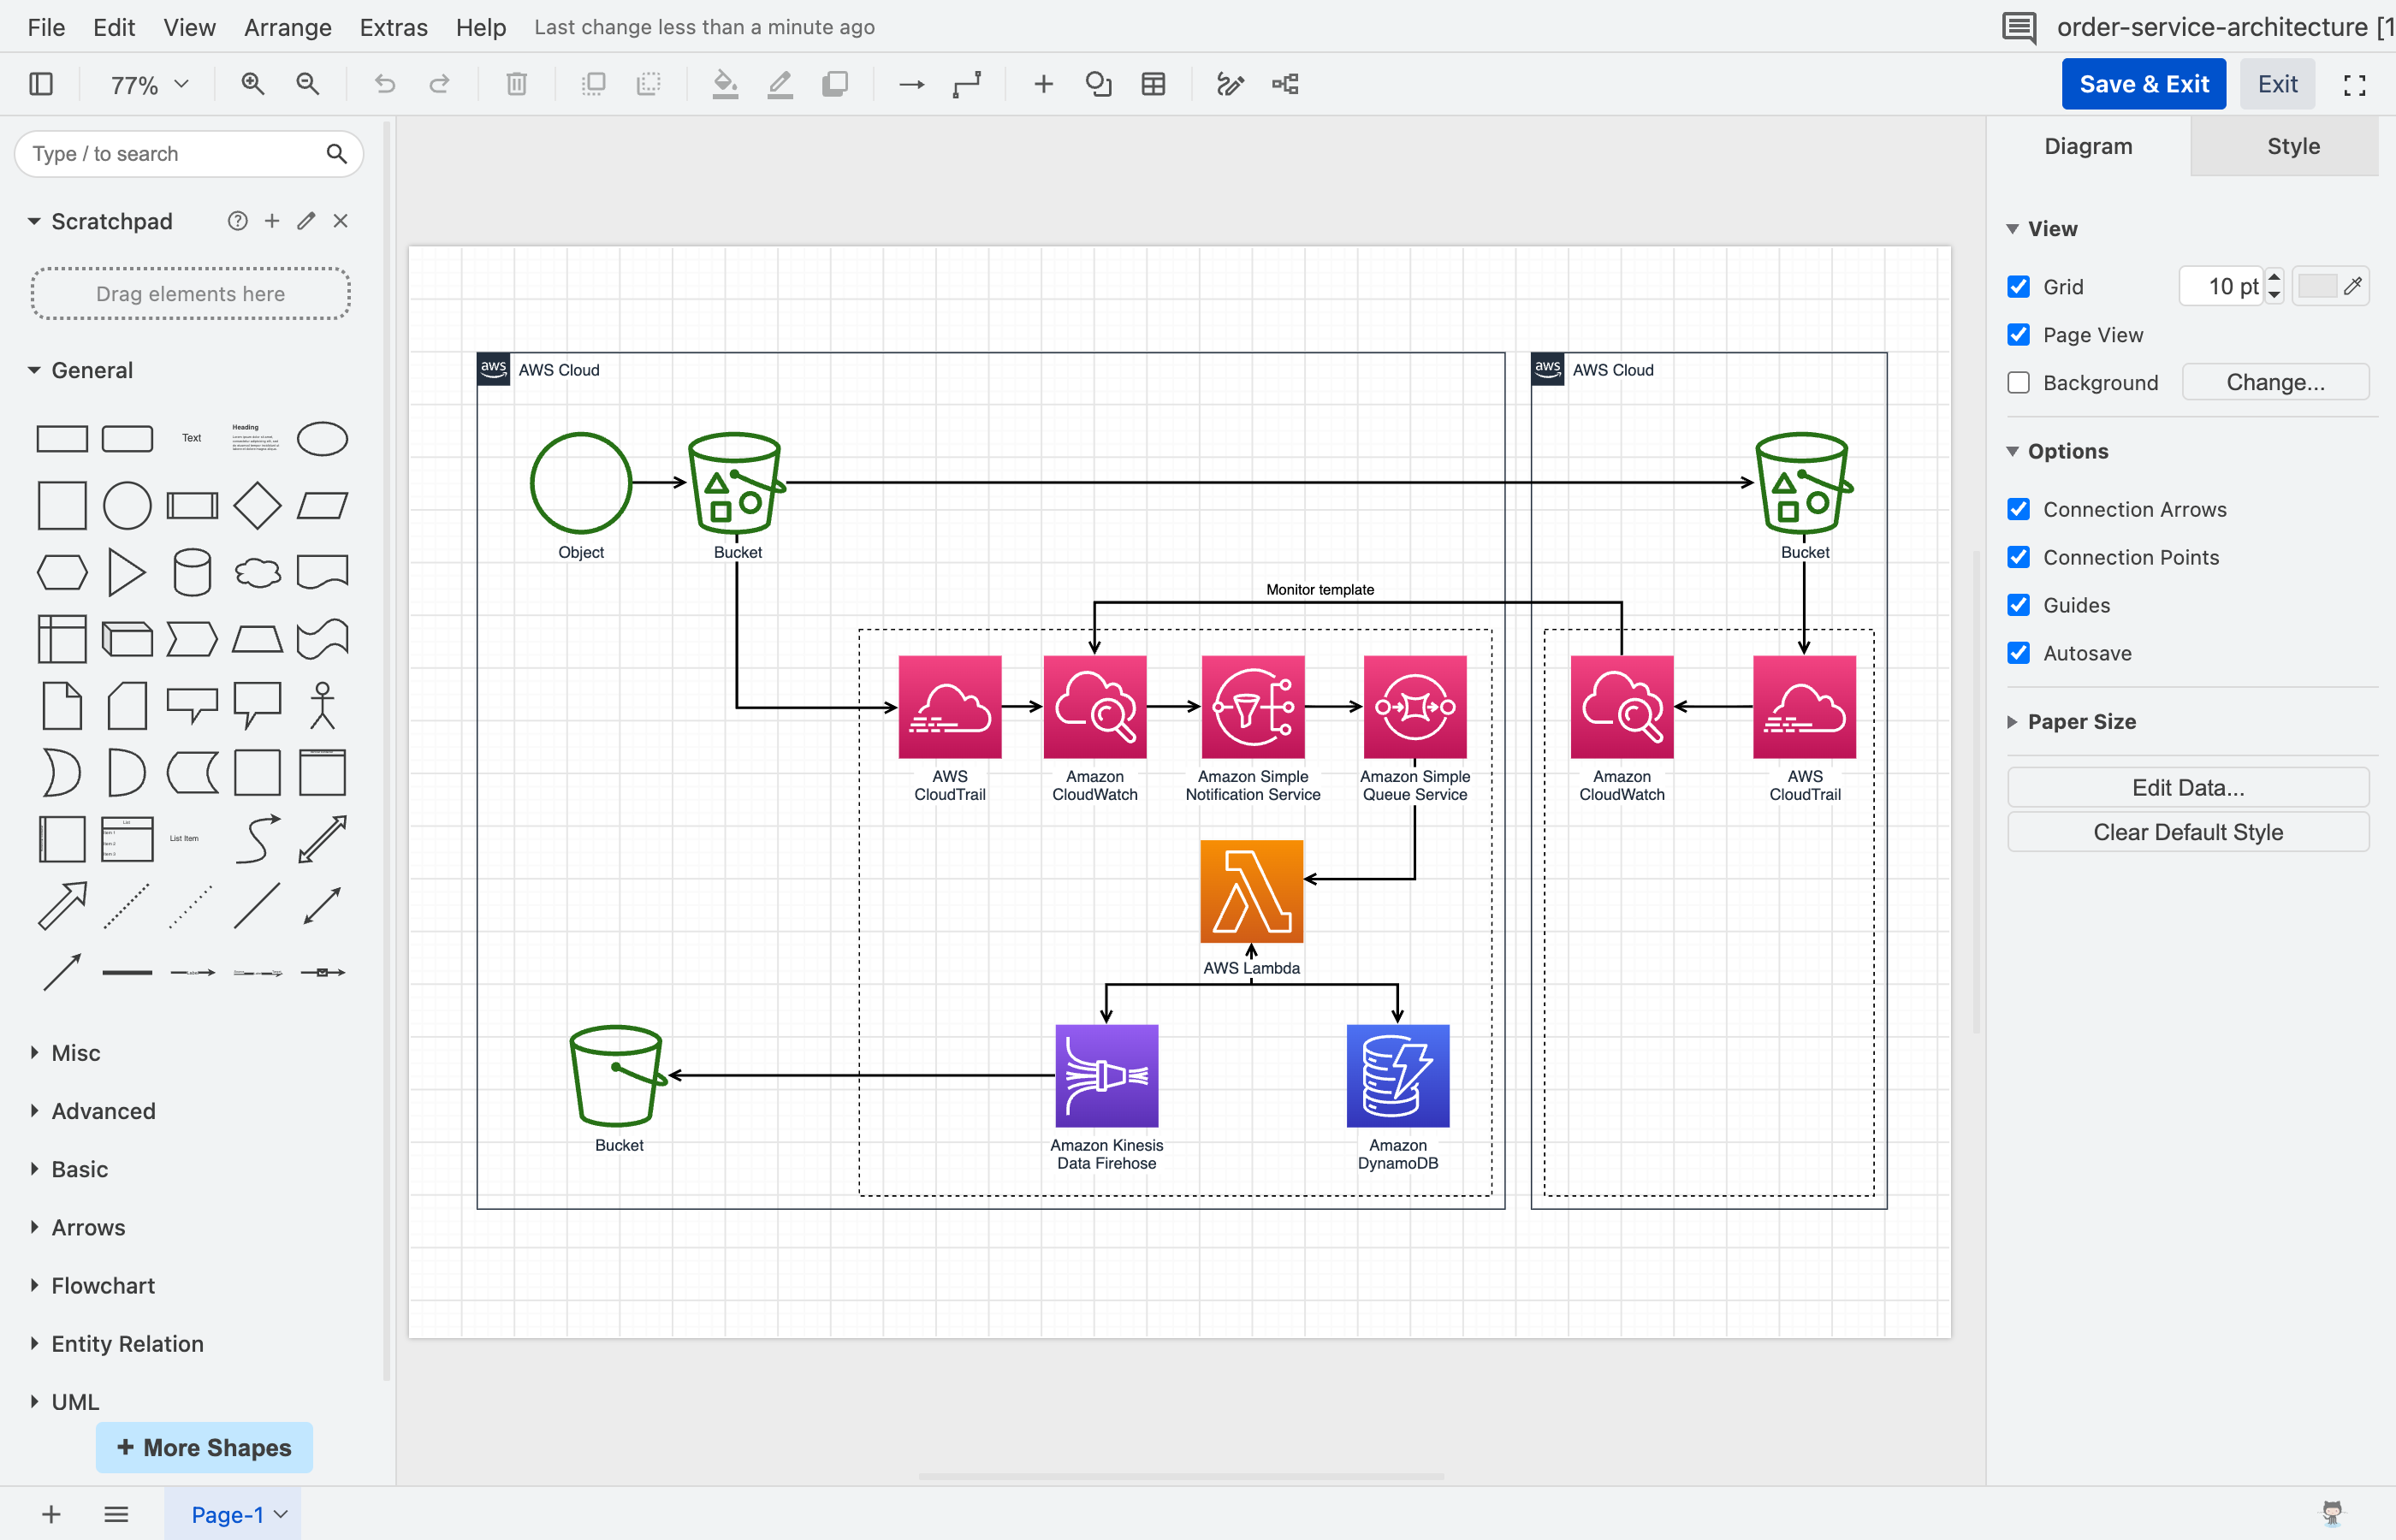The height and width of the screenshot is (1540, 2396).
Task: Open the waypoints connector style tool
Action: (x=967, y=84)
